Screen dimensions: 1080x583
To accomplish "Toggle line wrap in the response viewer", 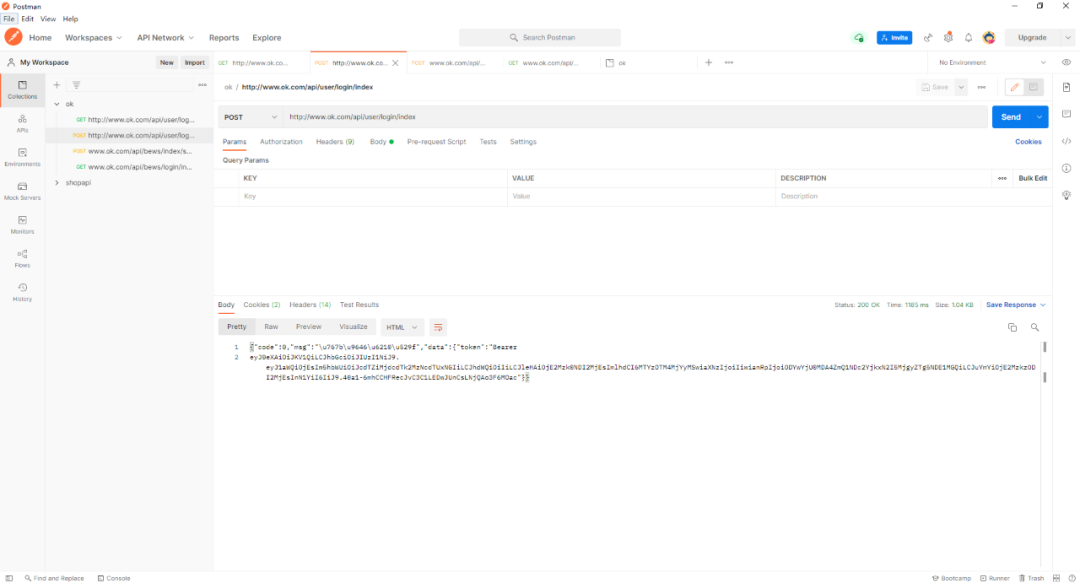I will tap(438, 327).
